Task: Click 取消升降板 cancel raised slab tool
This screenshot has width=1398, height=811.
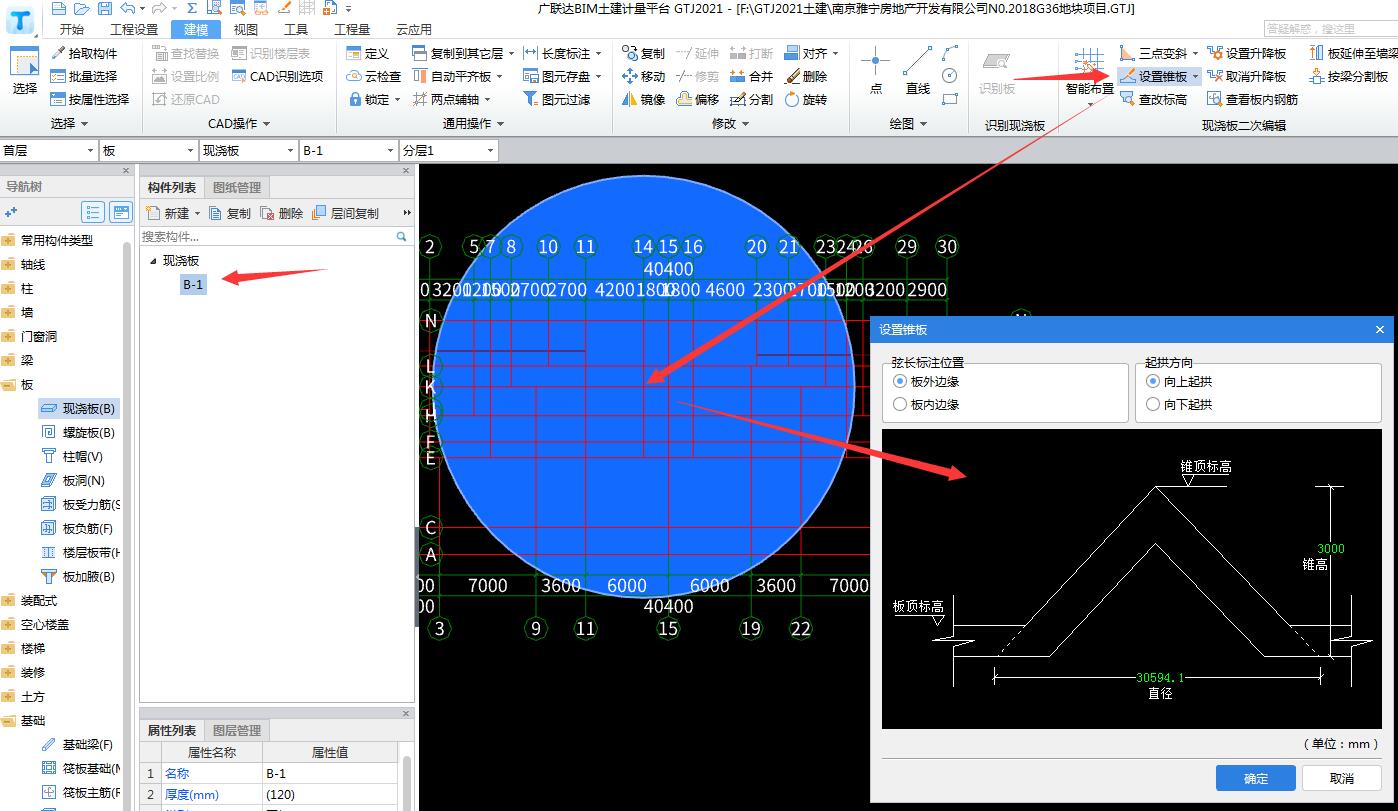Action: (1247, 76)
